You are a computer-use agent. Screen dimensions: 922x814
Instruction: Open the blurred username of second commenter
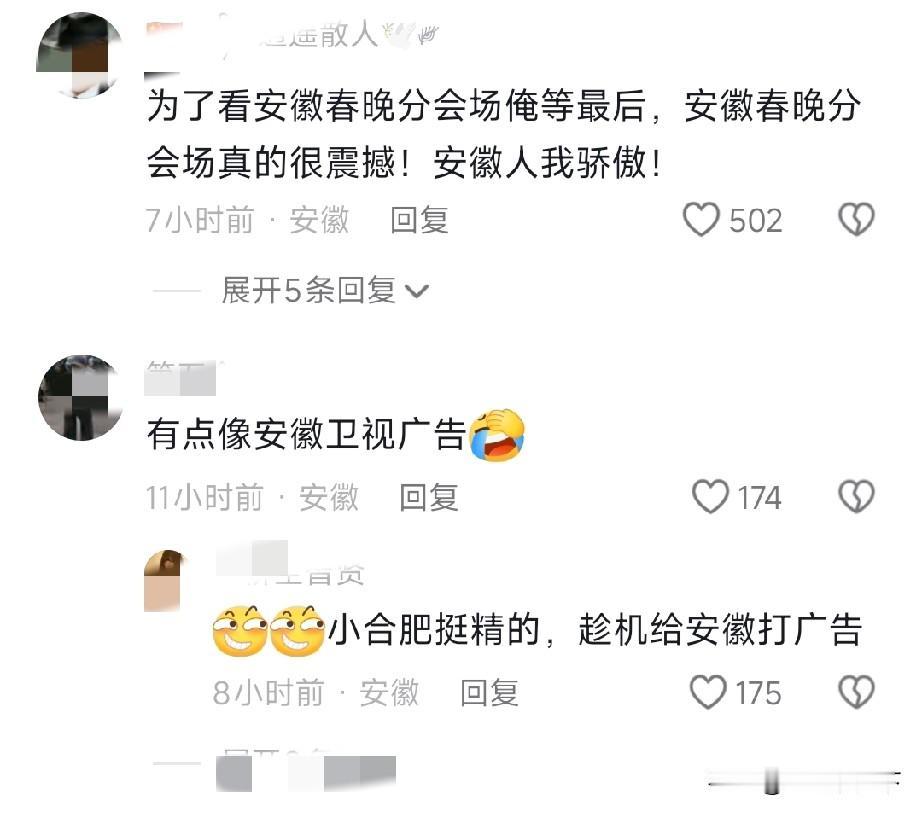coord(183,378)
